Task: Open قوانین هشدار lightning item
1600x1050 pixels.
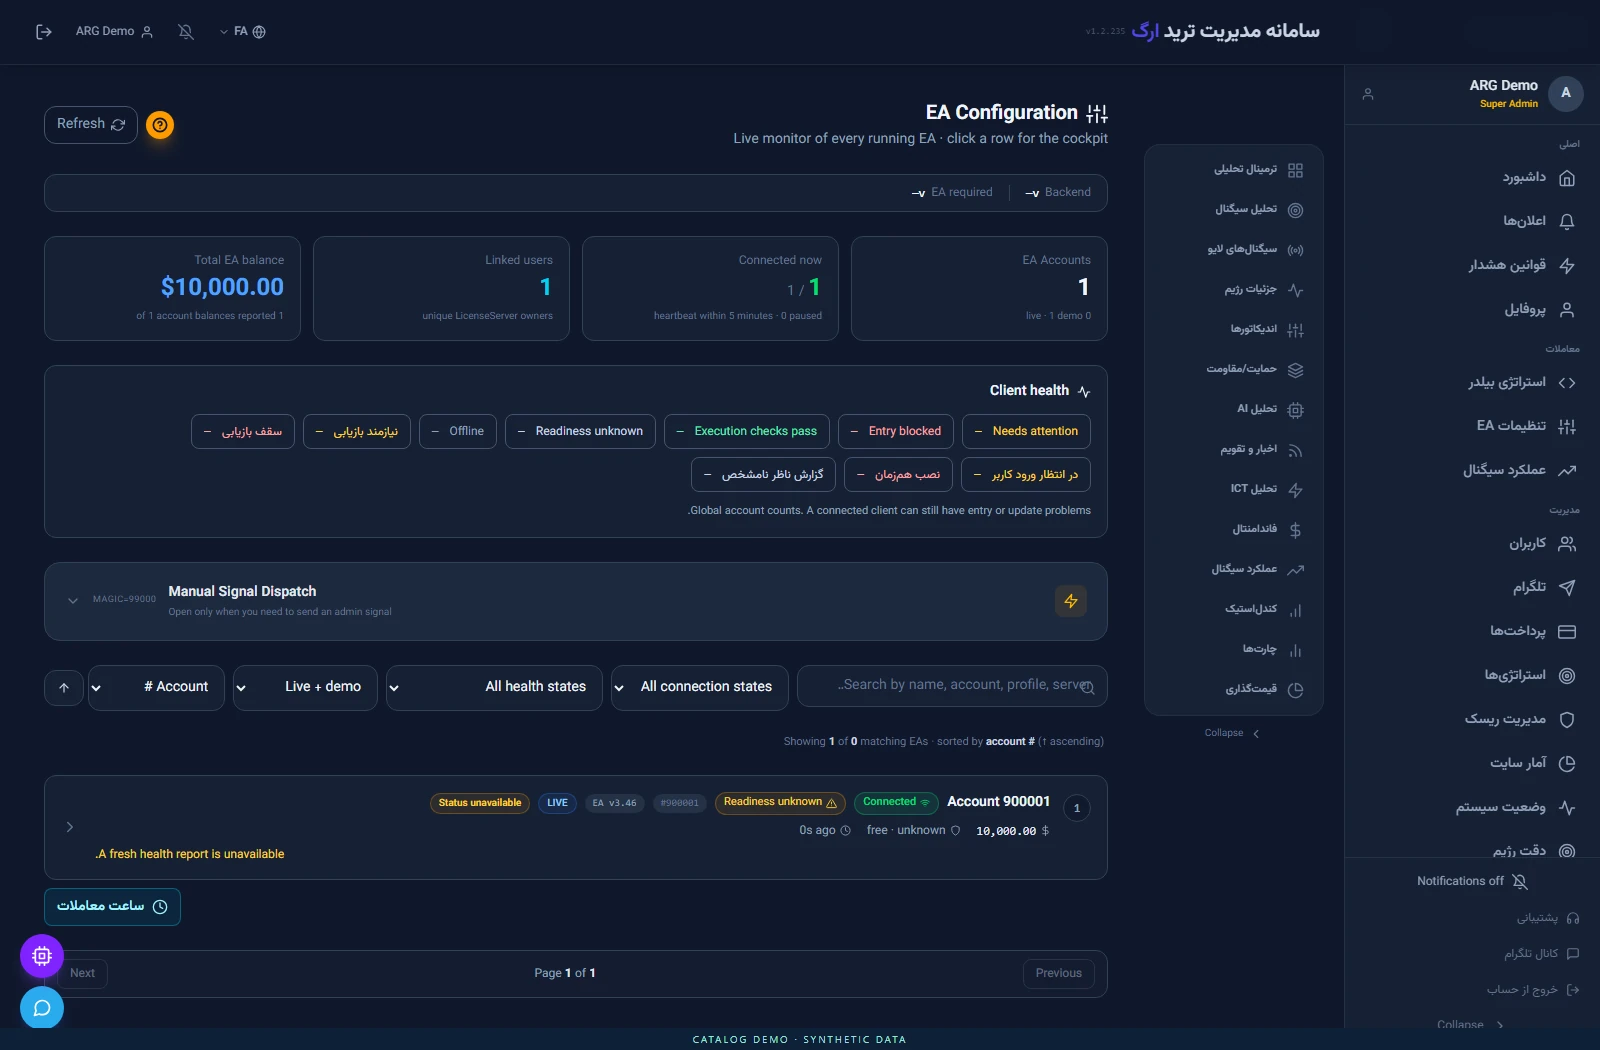Action: click(1521, 265)
